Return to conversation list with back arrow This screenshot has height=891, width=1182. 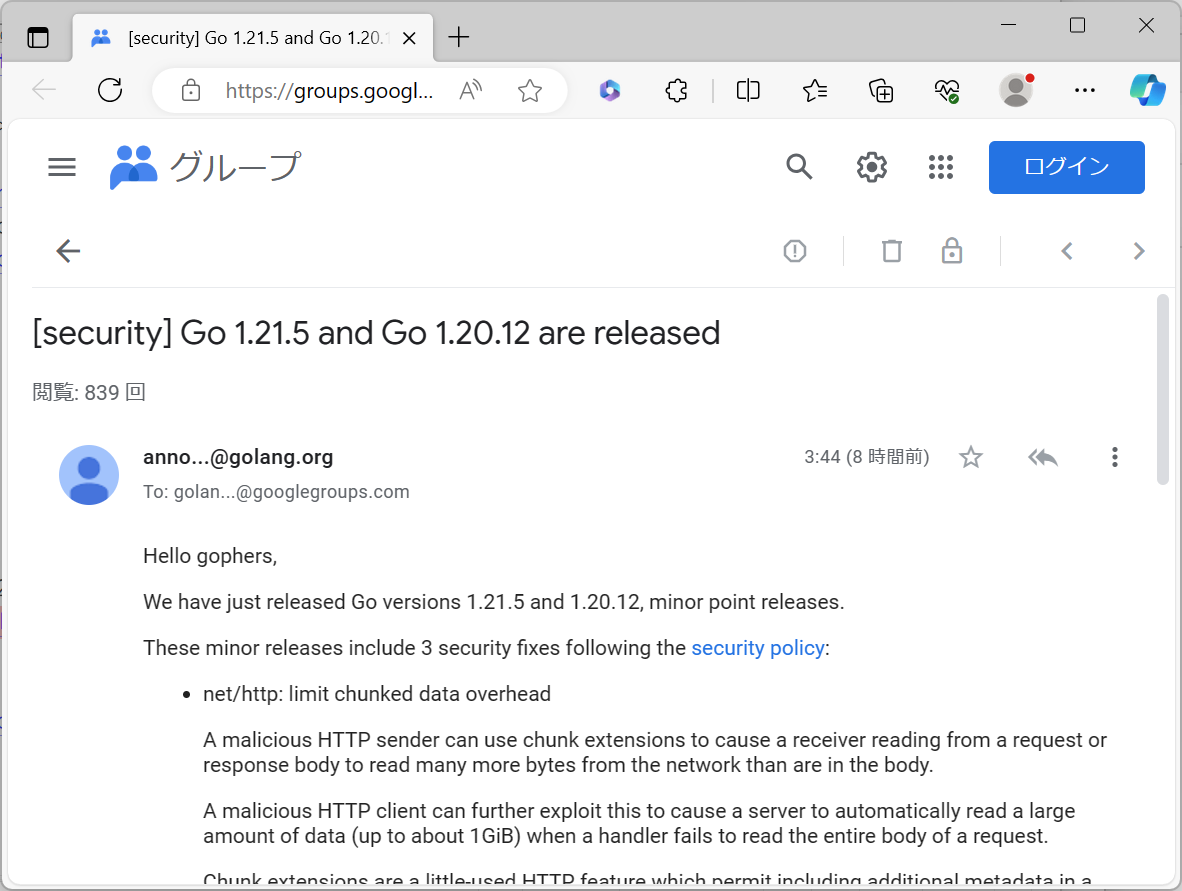67,251
